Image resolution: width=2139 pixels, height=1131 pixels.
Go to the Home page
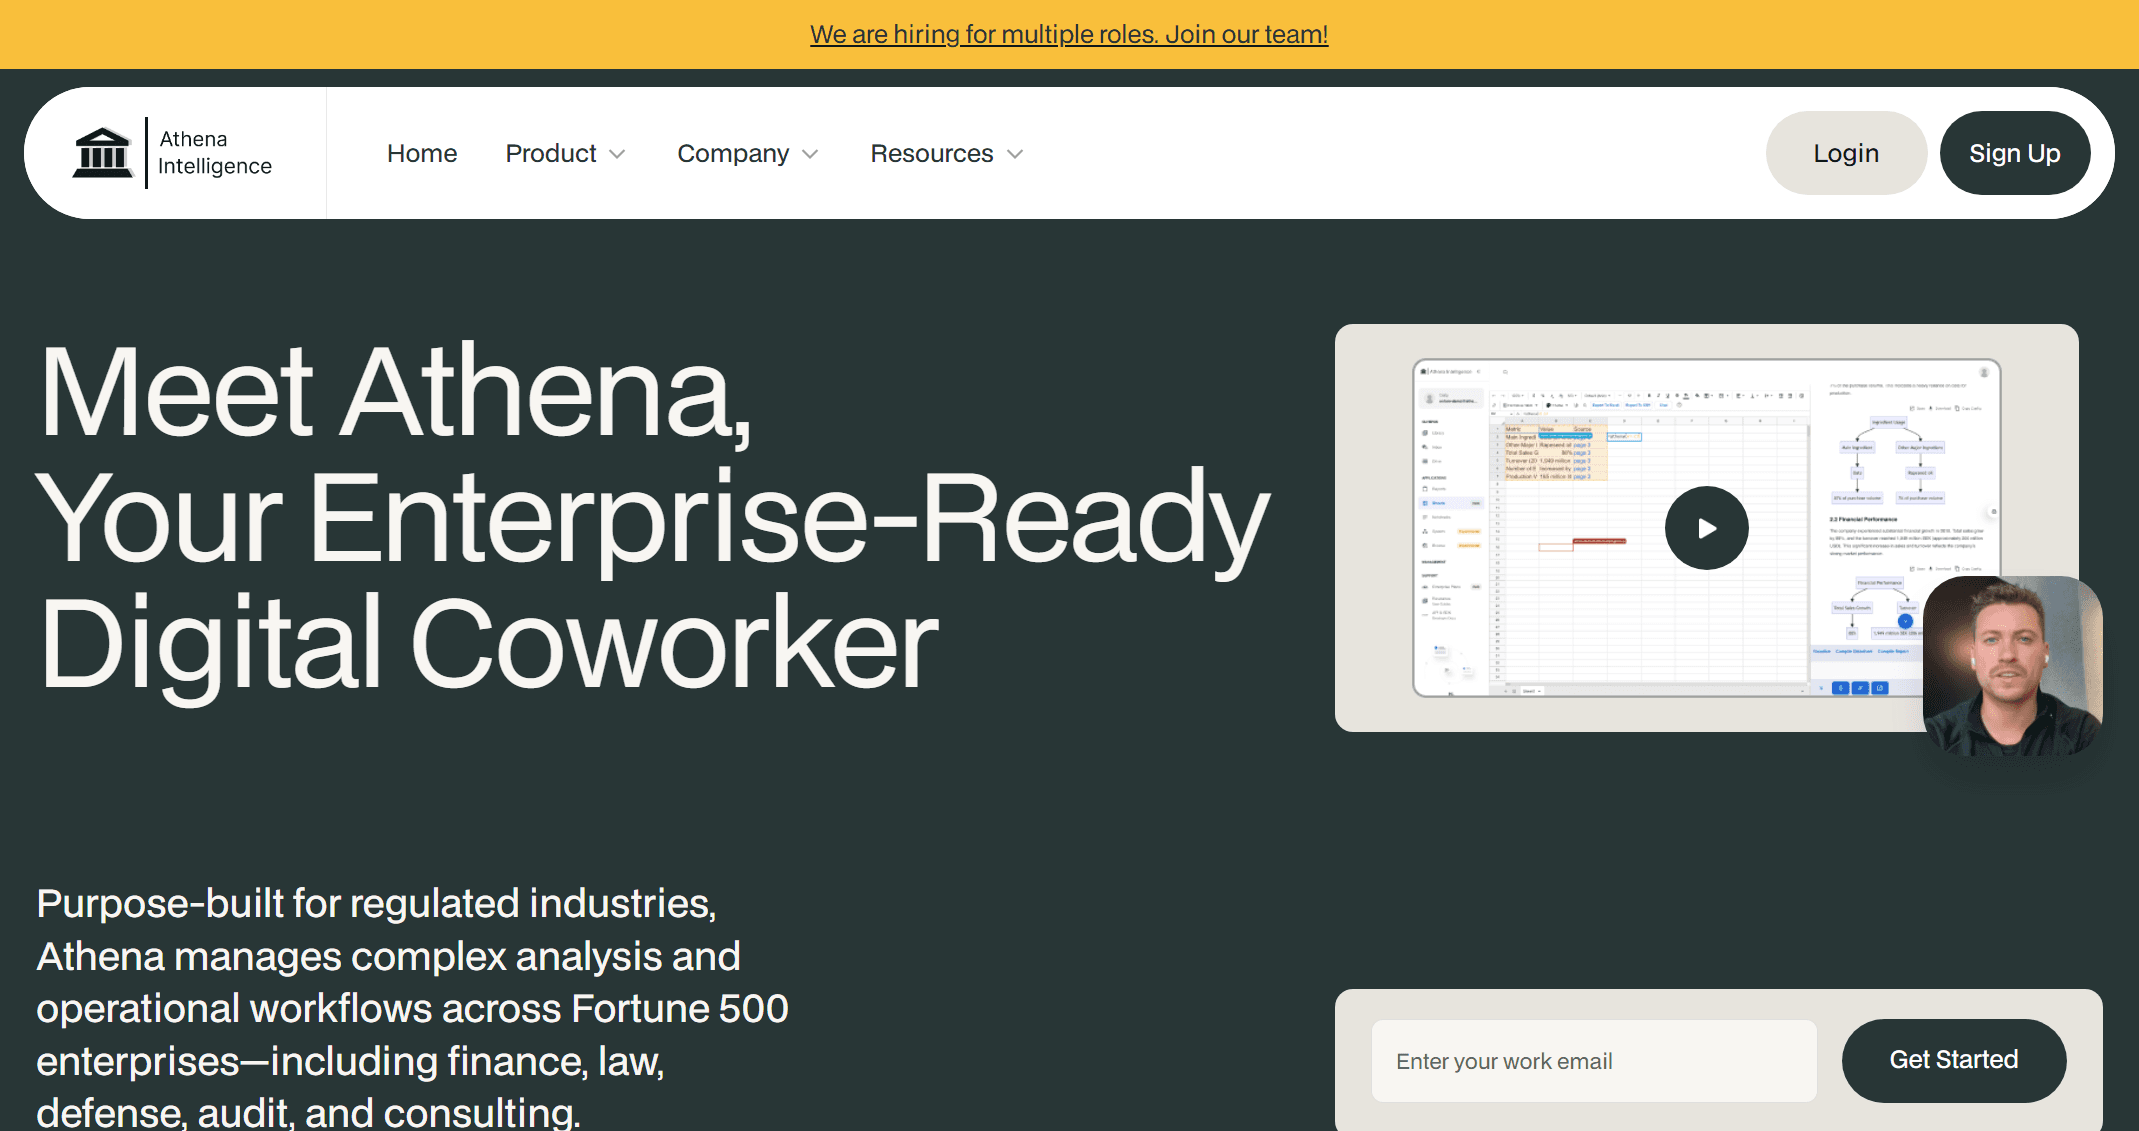[421, 153]
